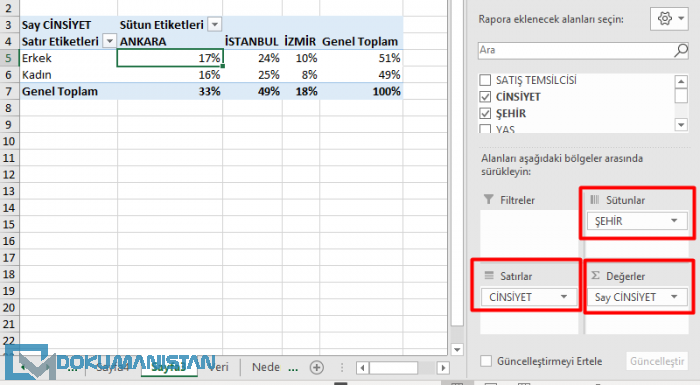Click the SATIŞ TEMSİLCİSİ field name
The width and height of the screenshot is (700, 385).
tap(536, 80)
